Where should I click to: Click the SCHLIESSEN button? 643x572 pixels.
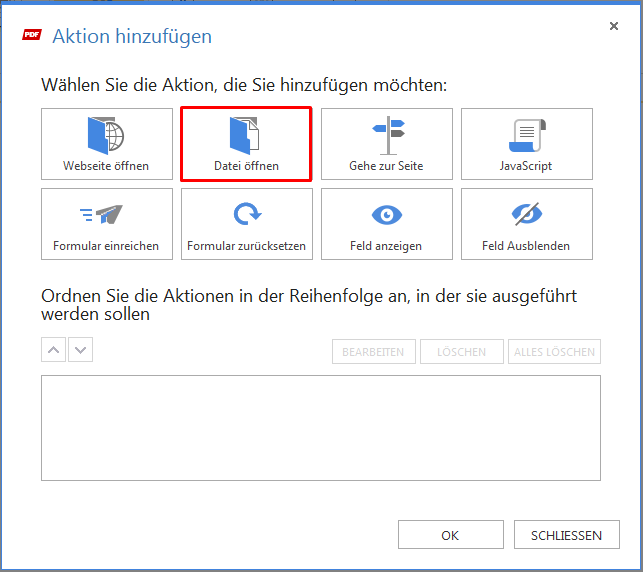tap(567, 535)
